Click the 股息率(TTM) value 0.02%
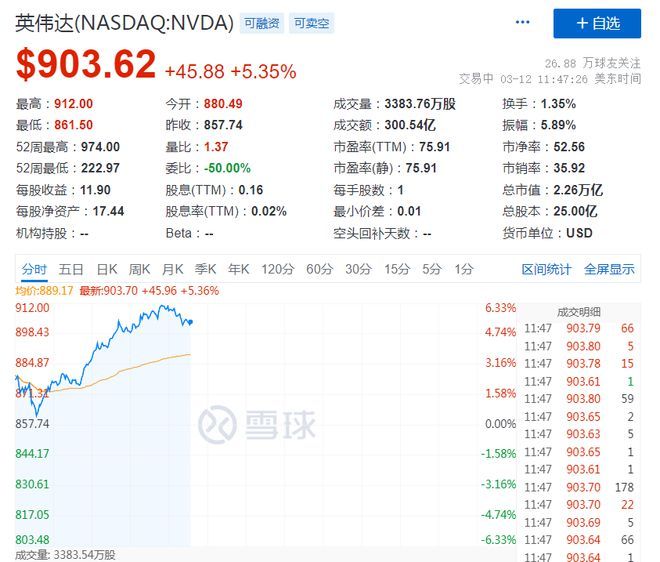 click(x=269, y=211)
